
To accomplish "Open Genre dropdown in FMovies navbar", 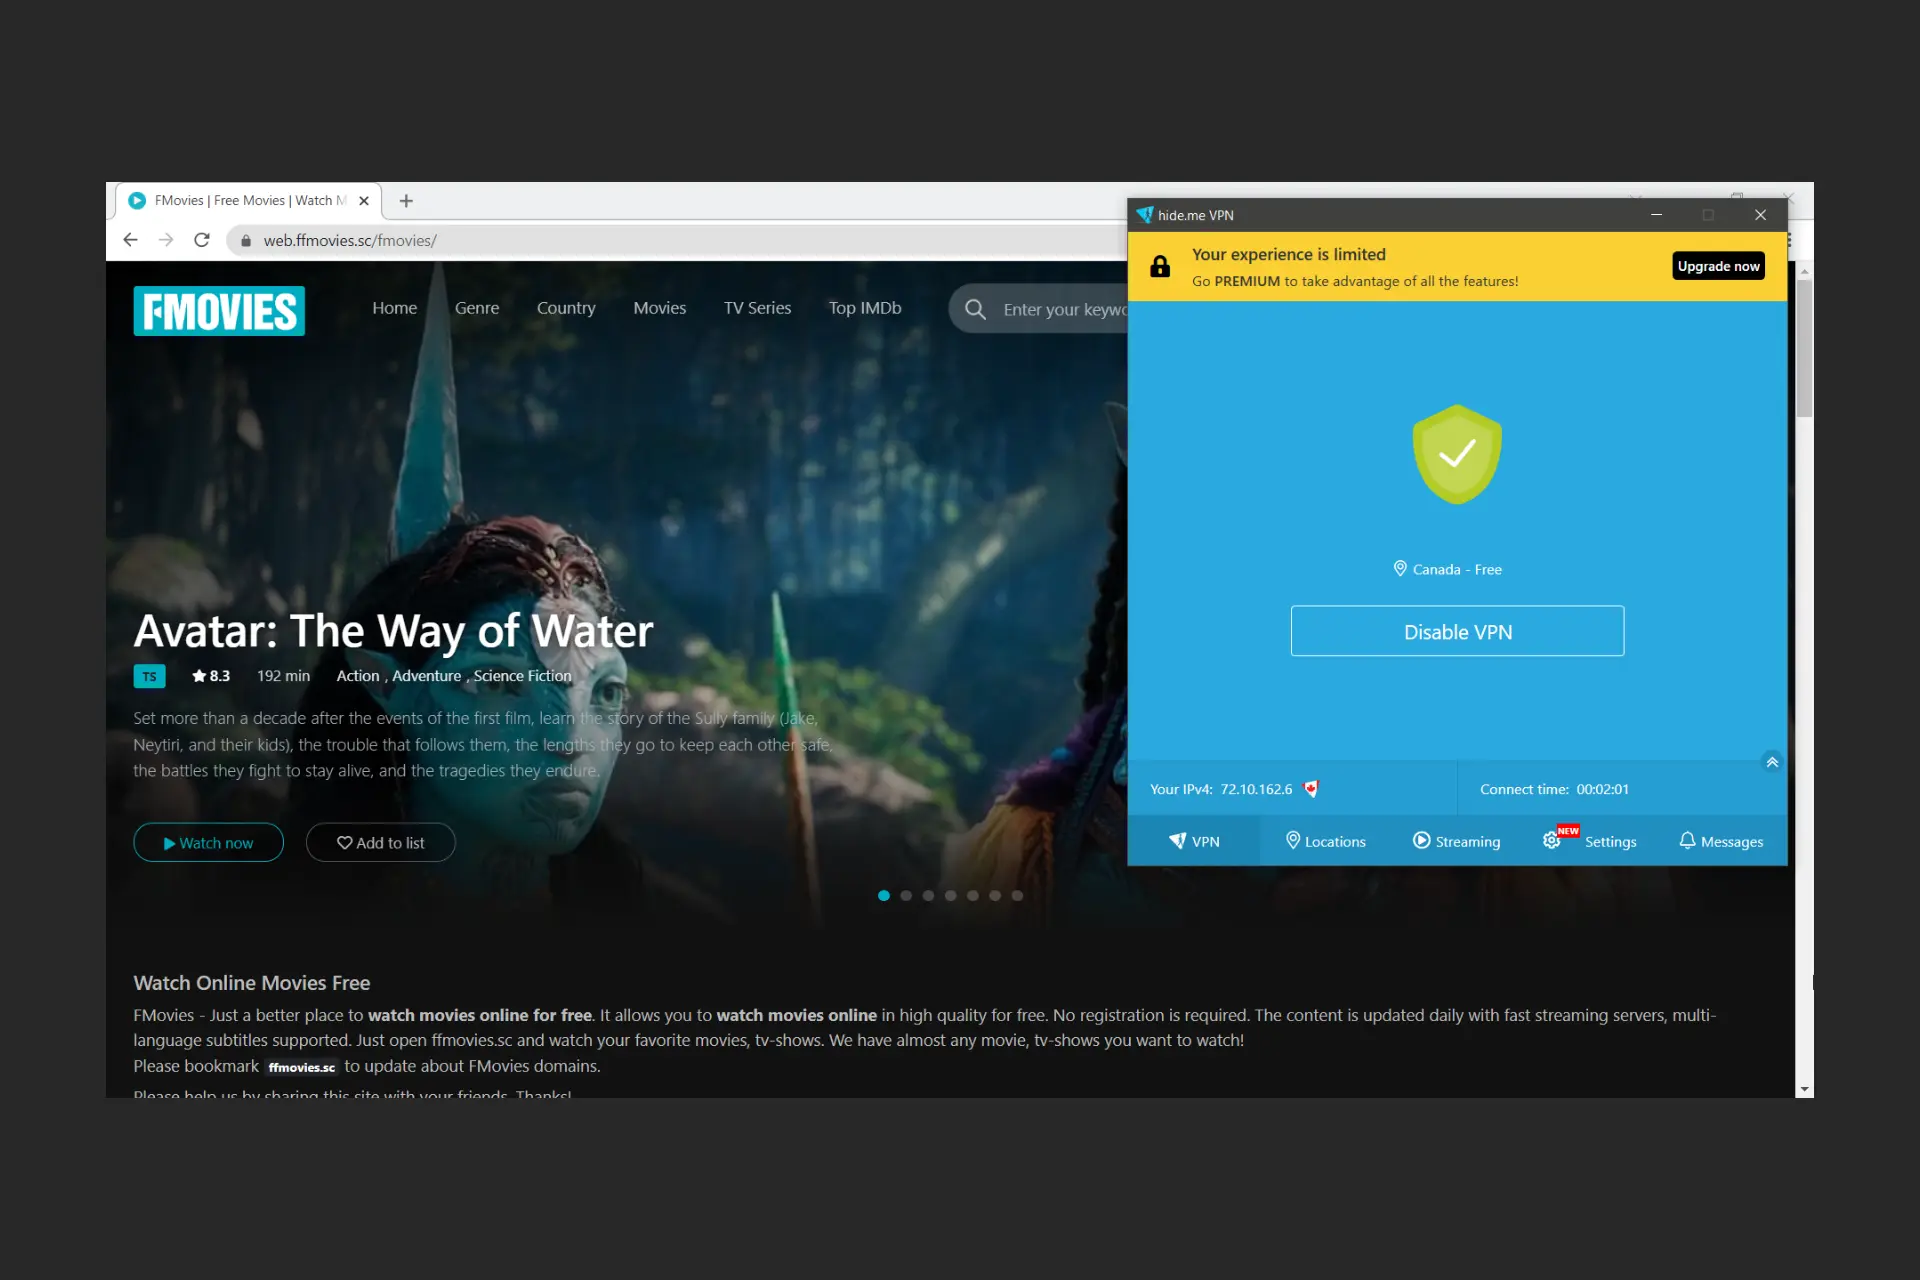I will [x=477, y=307].
